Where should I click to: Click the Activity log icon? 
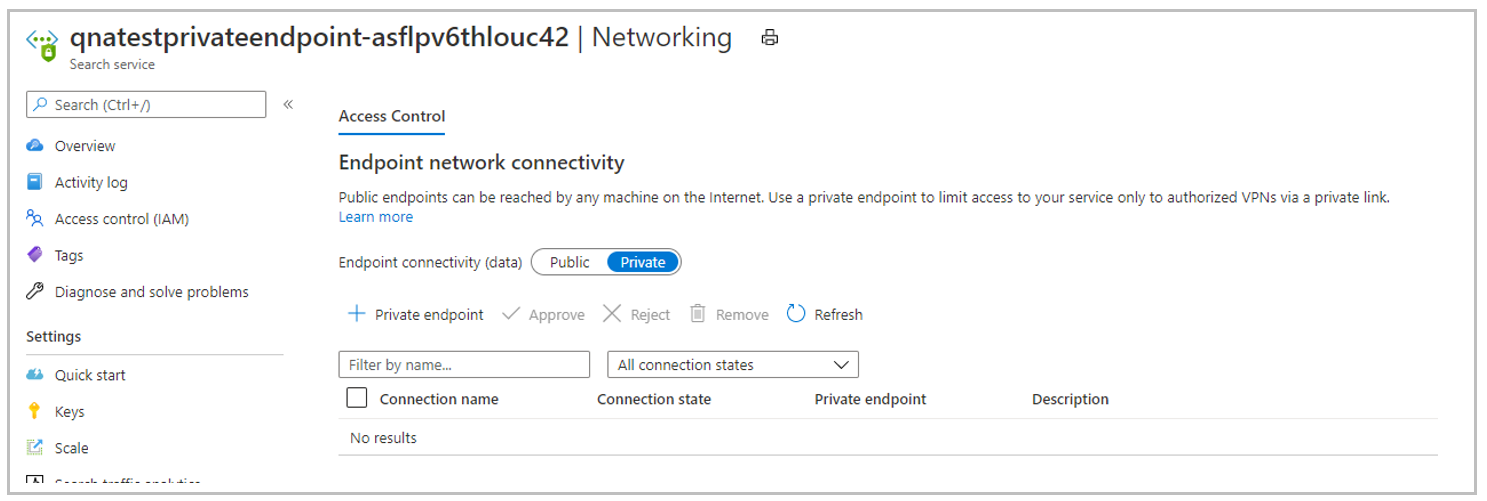pyautogui.click(x=35, y=182)
